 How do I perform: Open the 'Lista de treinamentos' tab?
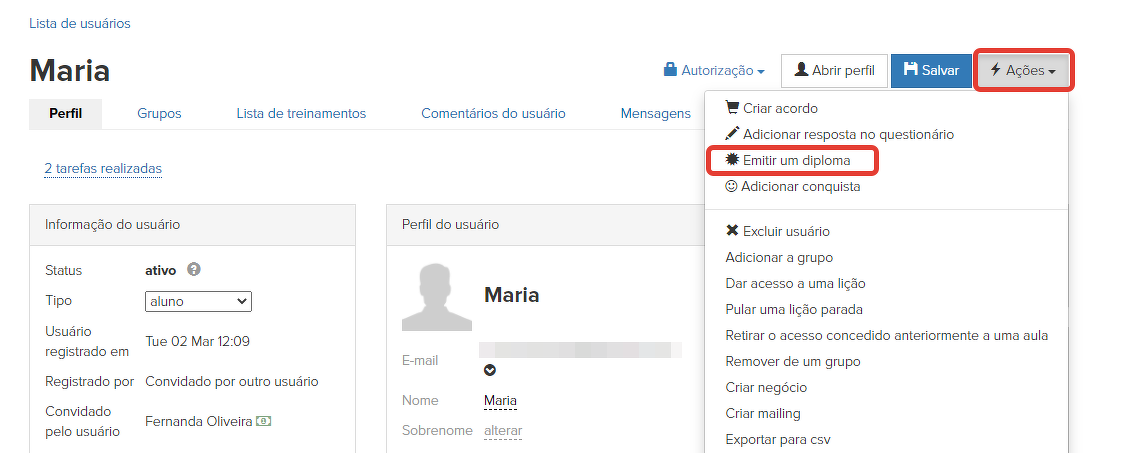[x=301, y=113]
